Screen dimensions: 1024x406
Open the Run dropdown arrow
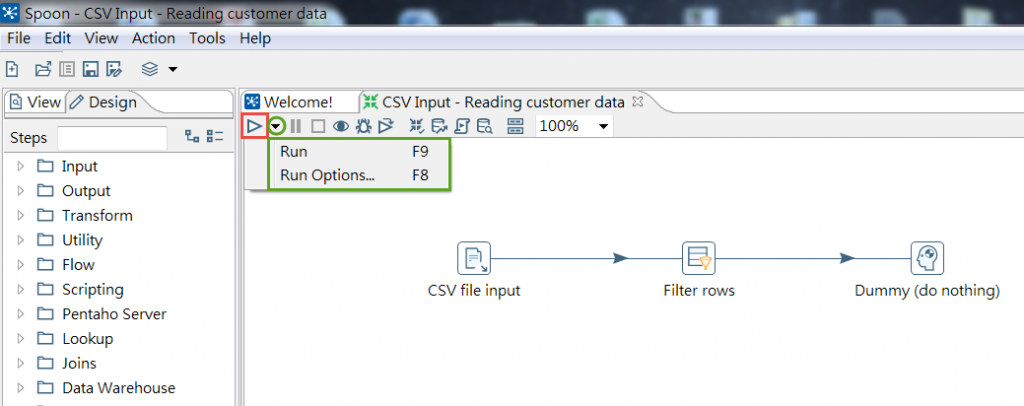click(278, 126)
